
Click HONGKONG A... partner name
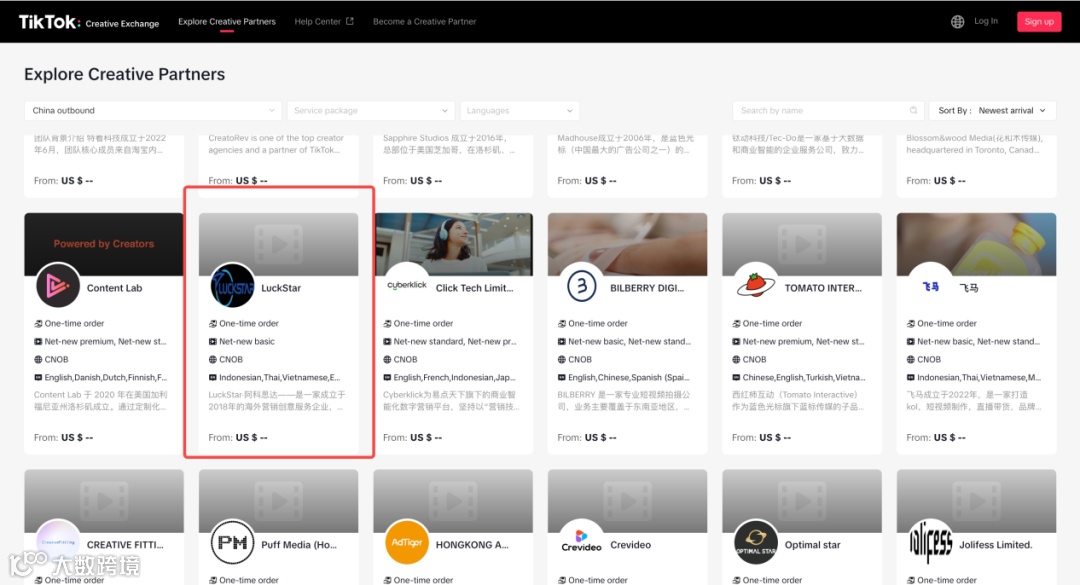pos(472,544)
